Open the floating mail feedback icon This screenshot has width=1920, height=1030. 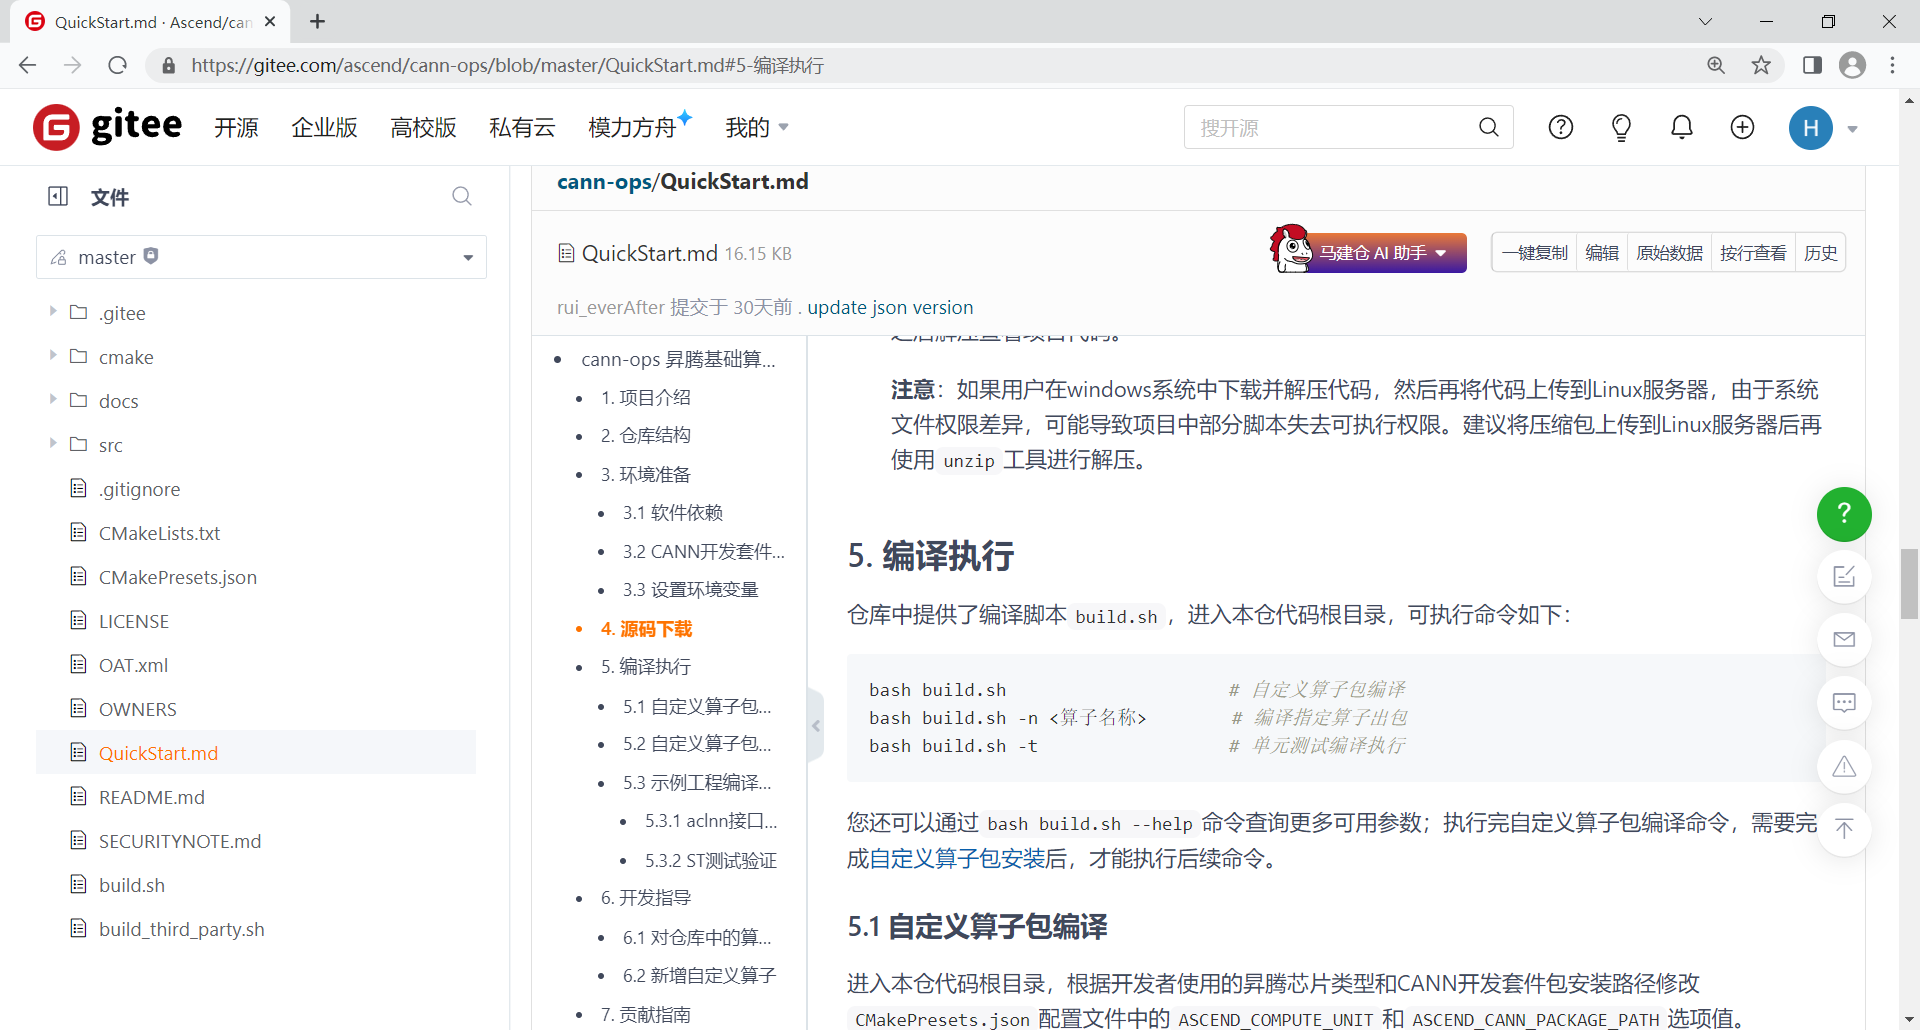coord(1844,640)
